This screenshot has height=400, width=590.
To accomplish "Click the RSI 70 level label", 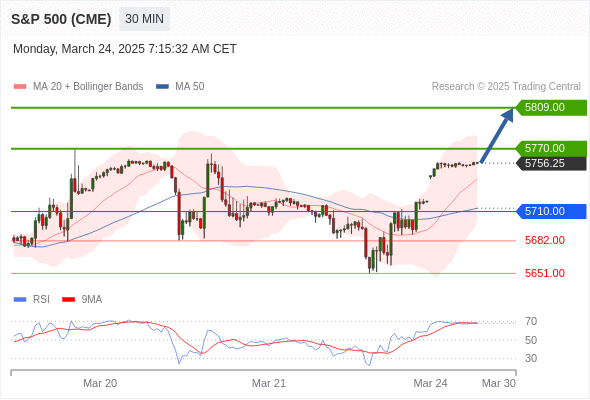I will tap(531, 322).
